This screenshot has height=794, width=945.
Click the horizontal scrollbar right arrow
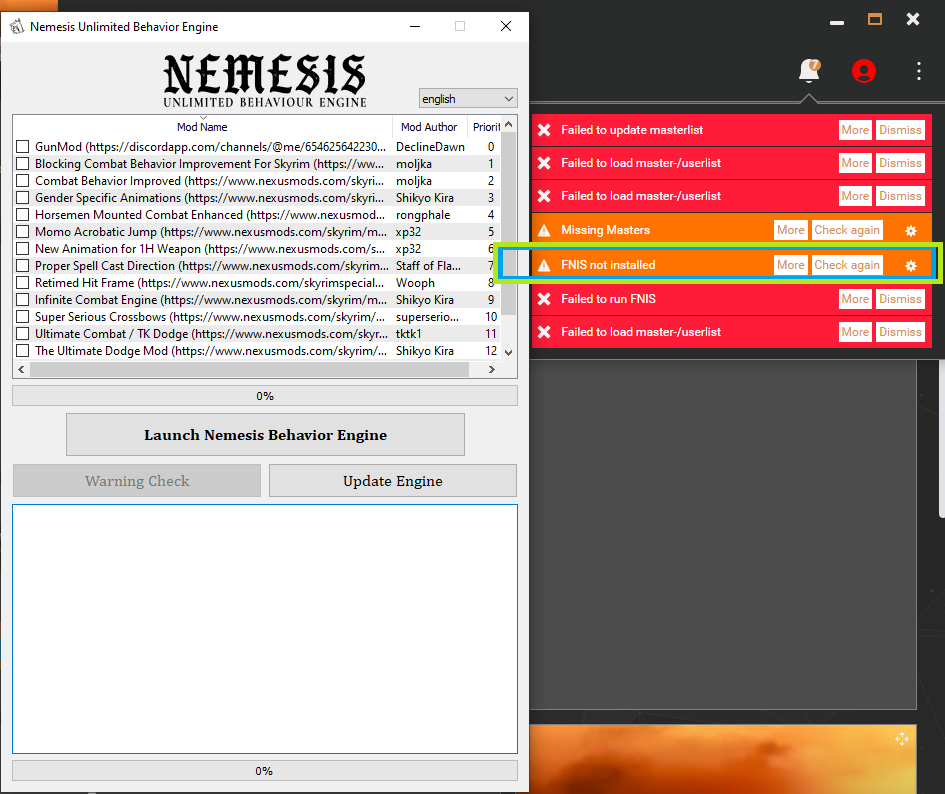tap(492, 370)
